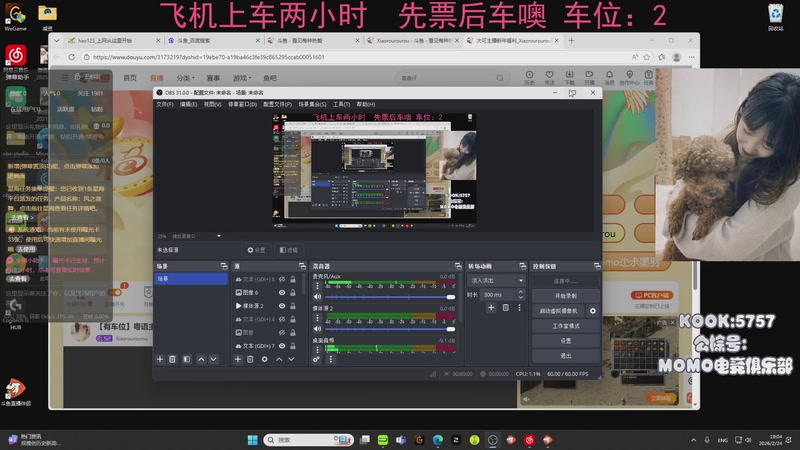Move scene down with the 场景 panel down arrow
800x450 pixels.
213,359
